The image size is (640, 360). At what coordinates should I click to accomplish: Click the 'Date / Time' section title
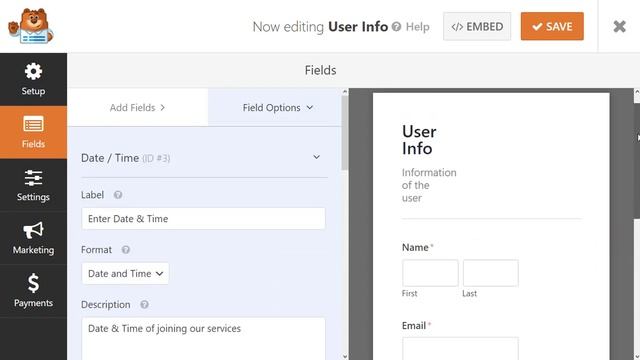point(110,158)
